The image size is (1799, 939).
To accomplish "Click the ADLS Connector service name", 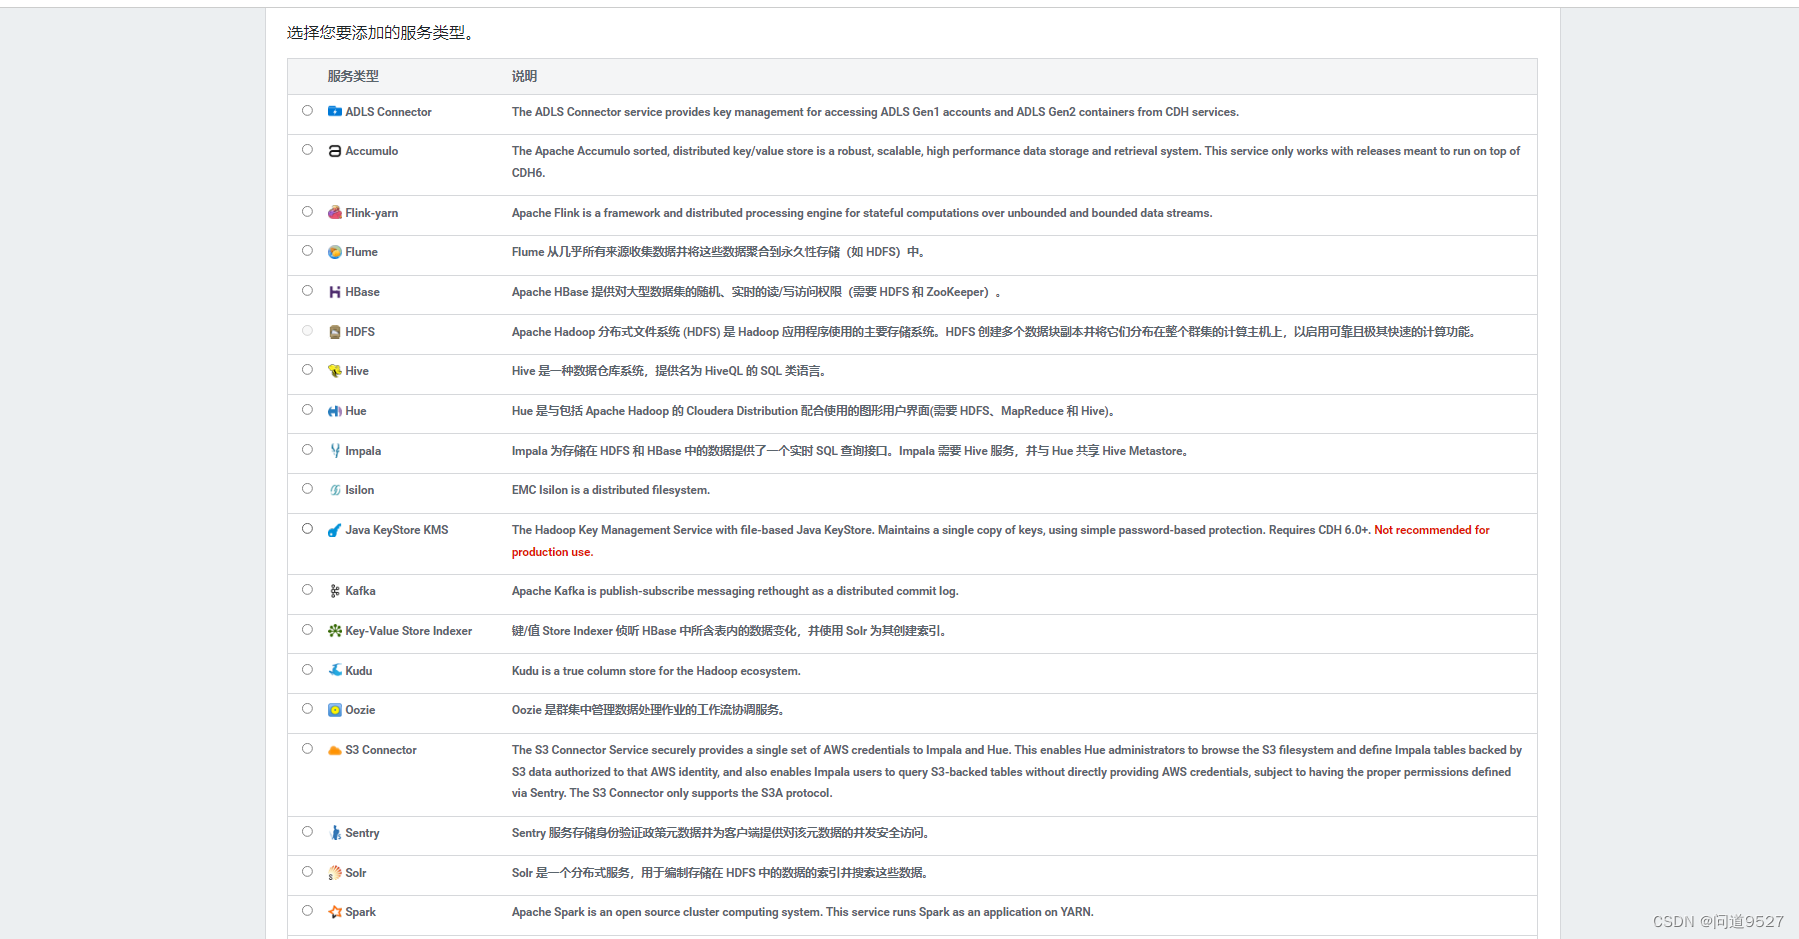I will [388, 112].
